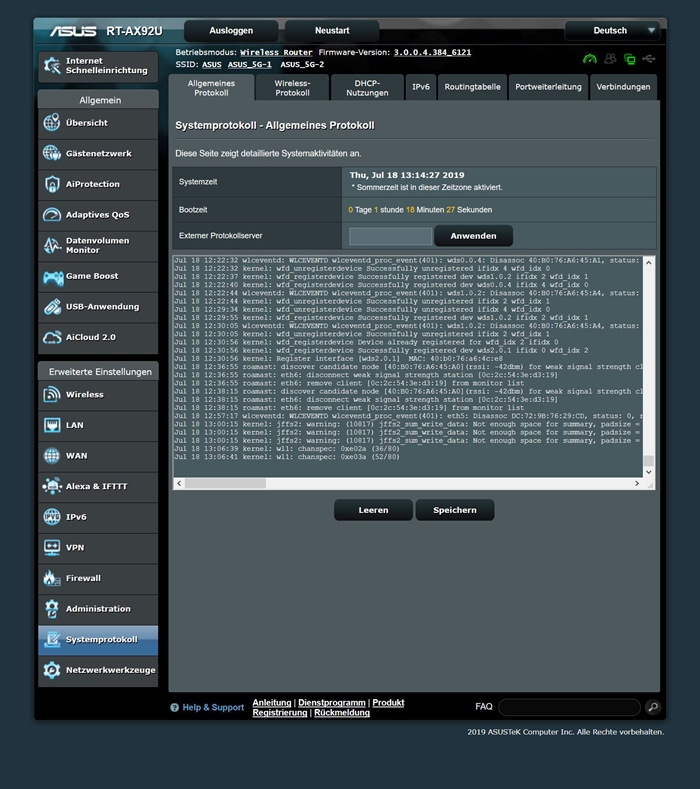Click the log scroll-up arrow

pos(649,263)
